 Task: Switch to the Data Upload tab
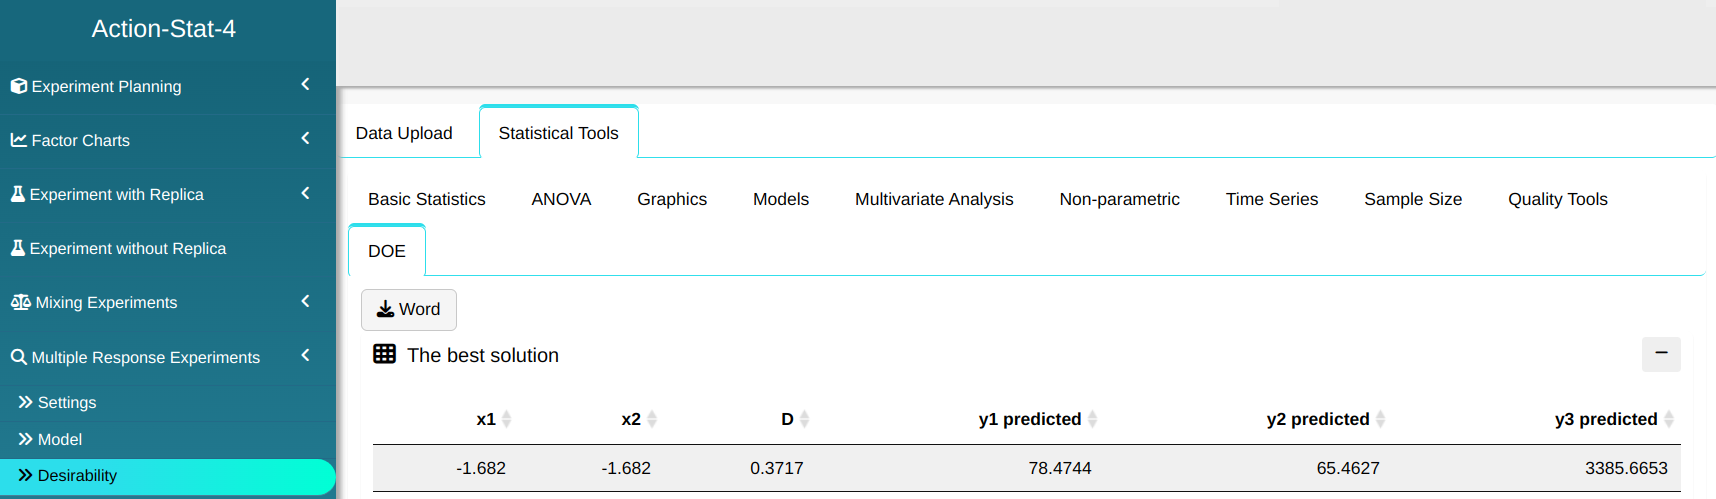click(x=404, y=133)
